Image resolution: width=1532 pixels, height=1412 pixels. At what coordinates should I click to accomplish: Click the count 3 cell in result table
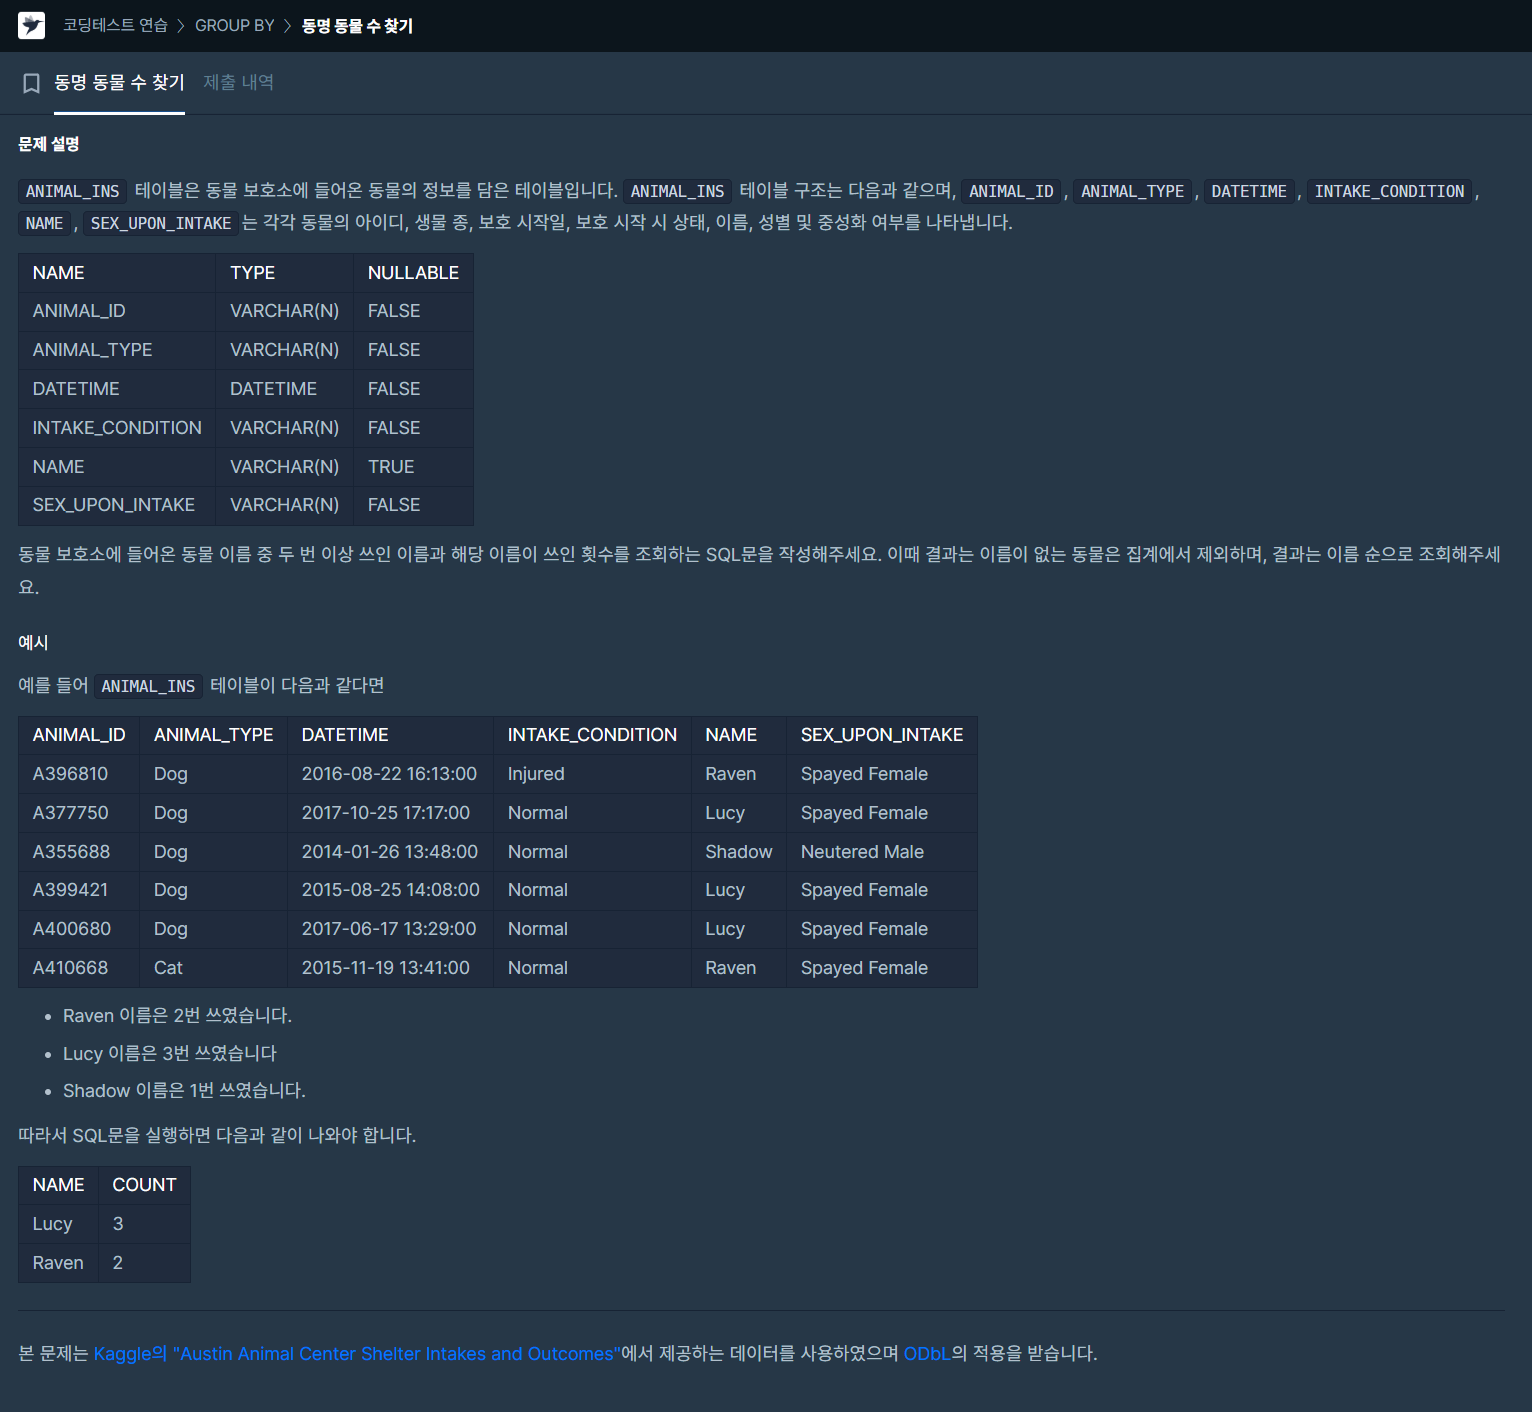pos(144,1224)
